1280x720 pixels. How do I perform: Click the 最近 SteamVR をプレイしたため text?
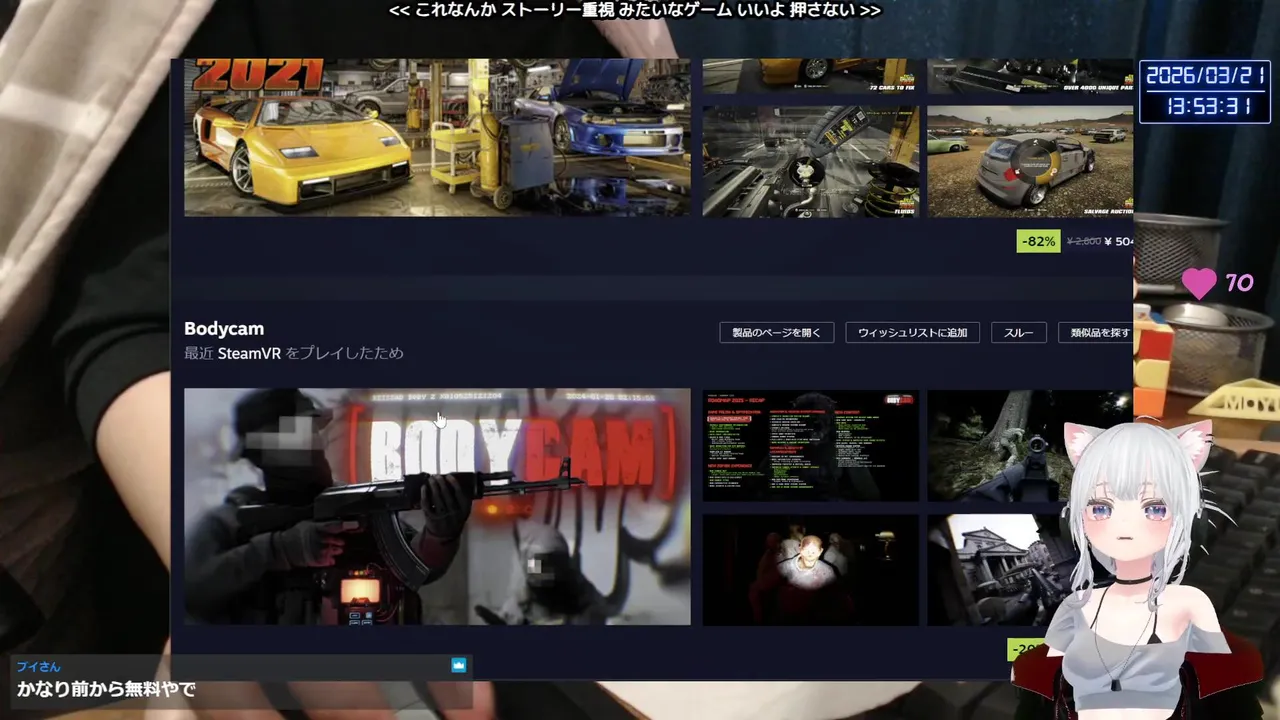click(294, 353)
